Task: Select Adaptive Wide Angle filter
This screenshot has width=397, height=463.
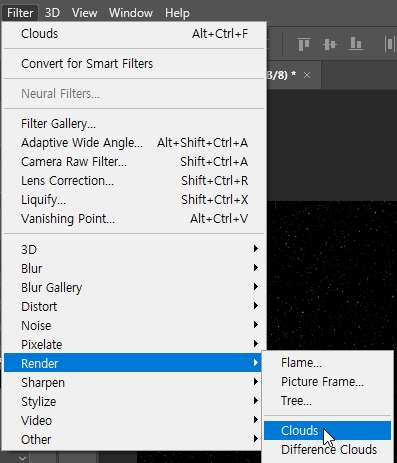Action: coord(134,143)
